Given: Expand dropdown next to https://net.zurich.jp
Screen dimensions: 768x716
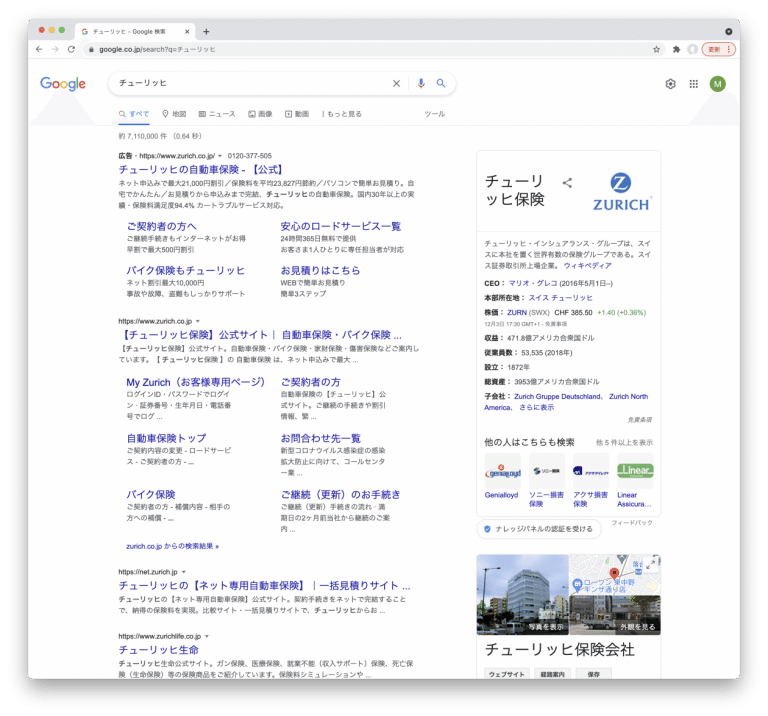Looking at the screenshot, I should pyautogui.click(x=184, y=572).
